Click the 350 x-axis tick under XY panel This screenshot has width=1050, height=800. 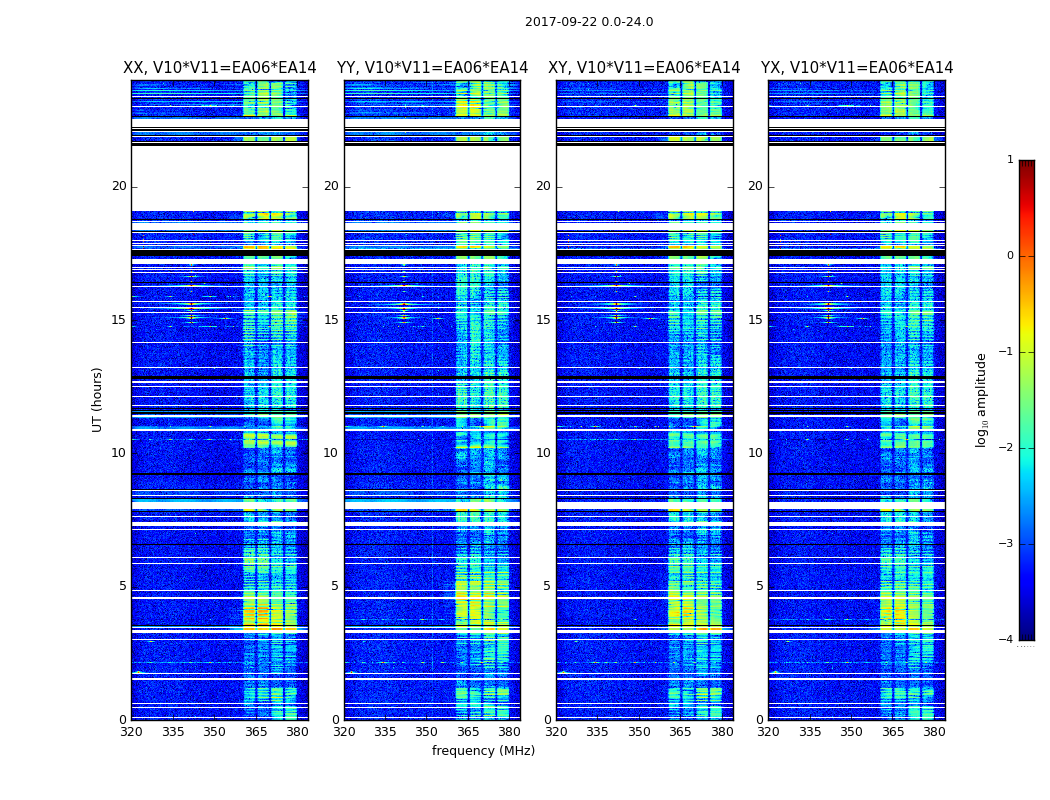[639, 732]
